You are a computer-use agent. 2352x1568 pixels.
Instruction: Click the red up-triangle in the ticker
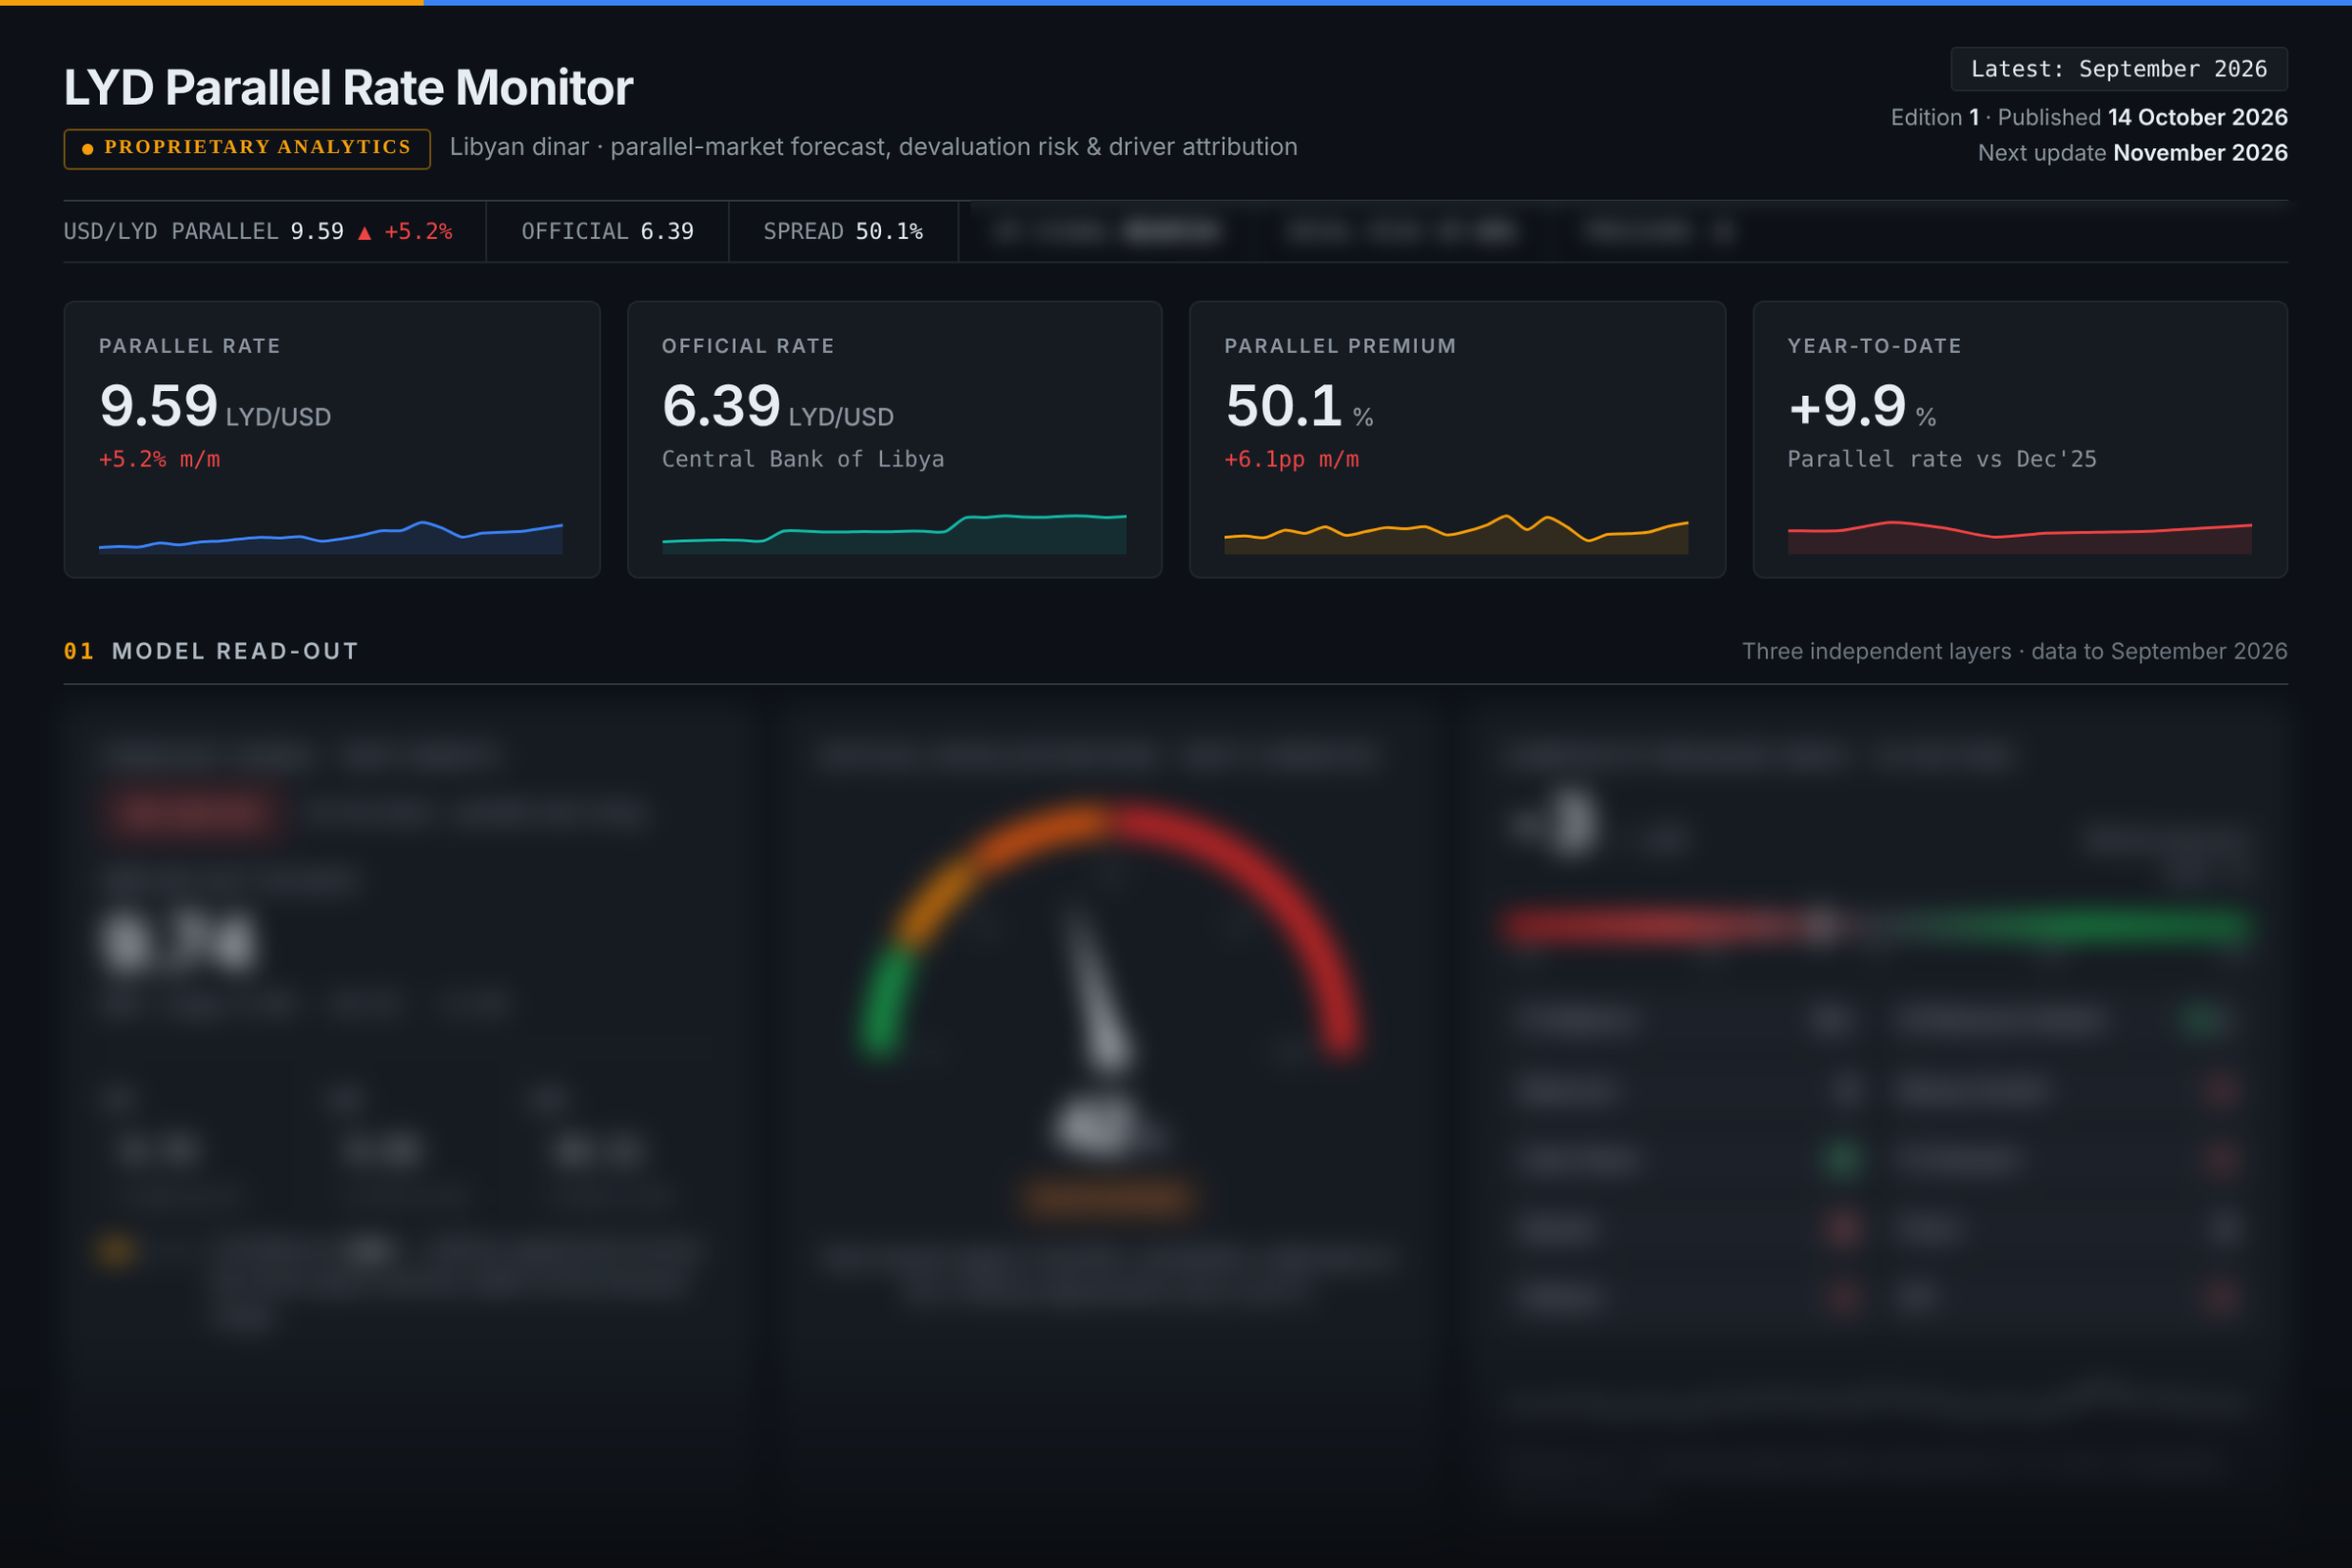pos(364,232)
